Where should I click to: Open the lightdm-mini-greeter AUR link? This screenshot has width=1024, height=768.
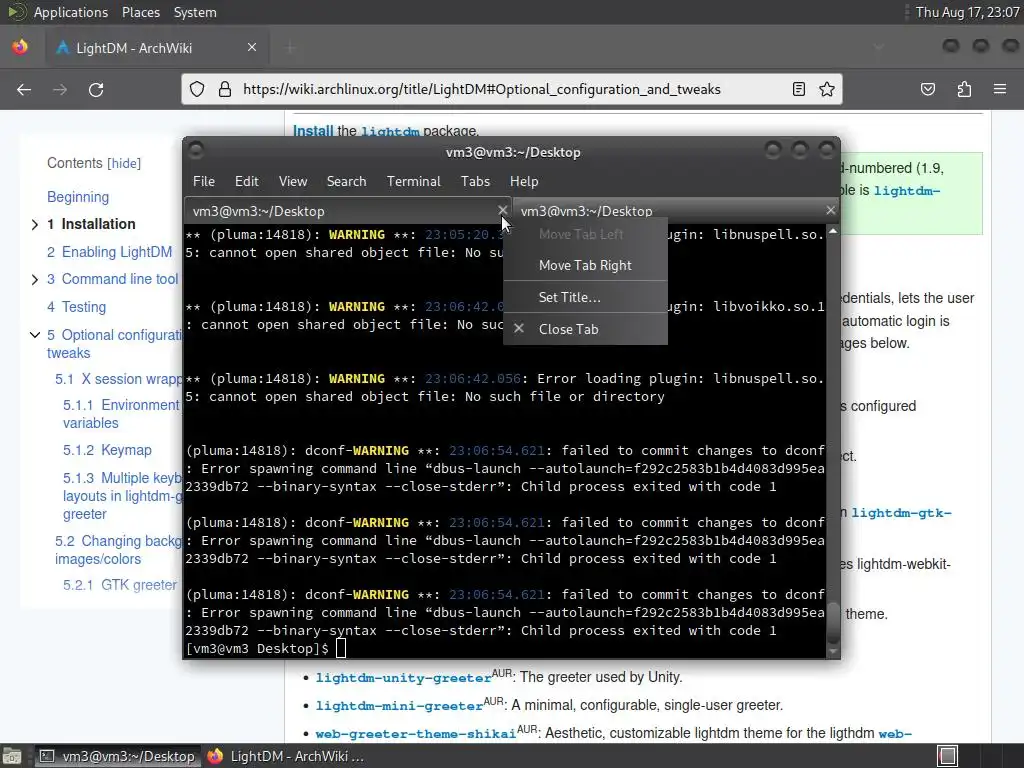pyautogui.click(x=399, y=706)
